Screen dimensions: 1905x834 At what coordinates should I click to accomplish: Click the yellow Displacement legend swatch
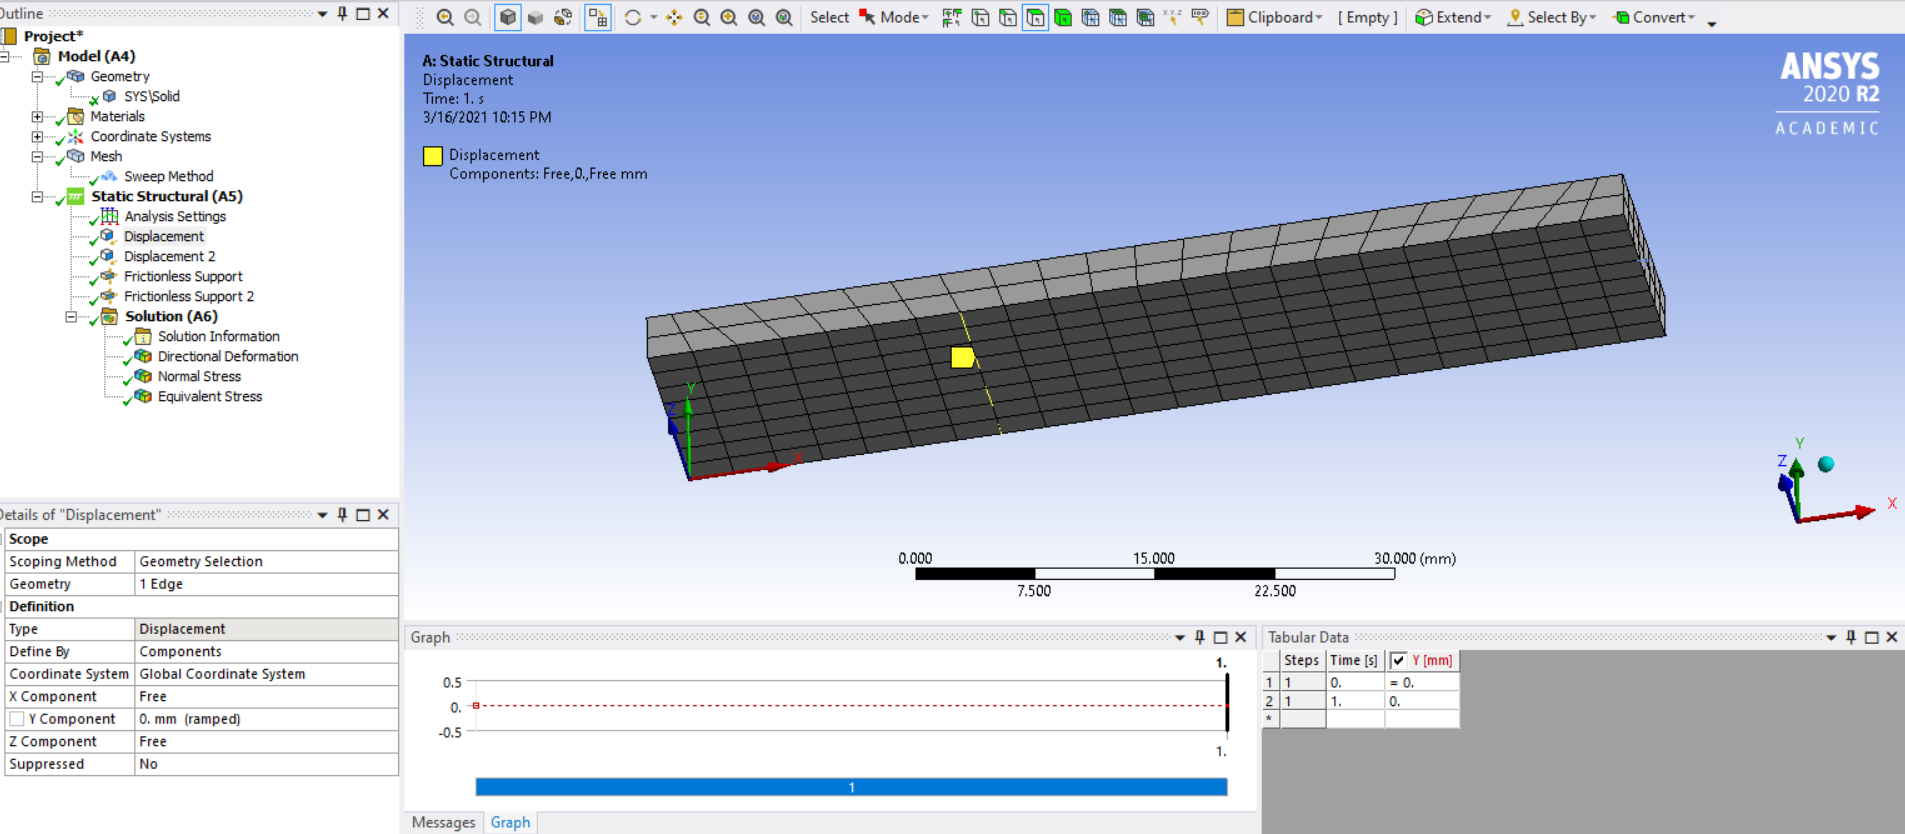(433, 156)
